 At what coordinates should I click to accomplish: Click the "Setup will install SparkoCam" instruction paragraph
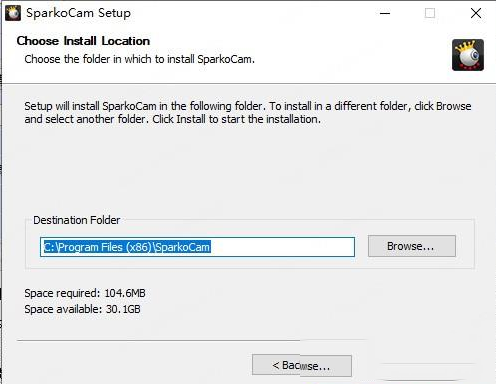click(248, 112)
